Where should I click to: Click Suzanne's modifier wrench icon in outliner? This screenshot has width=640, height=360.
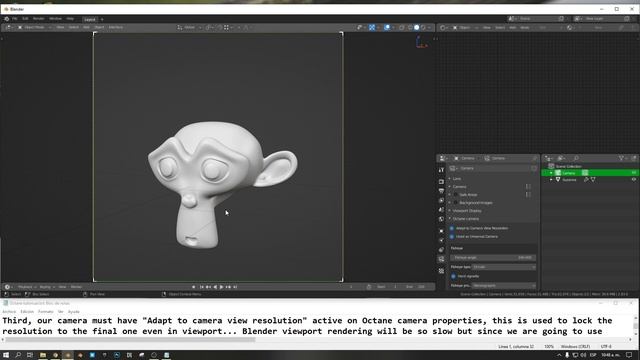click(586, 180)
